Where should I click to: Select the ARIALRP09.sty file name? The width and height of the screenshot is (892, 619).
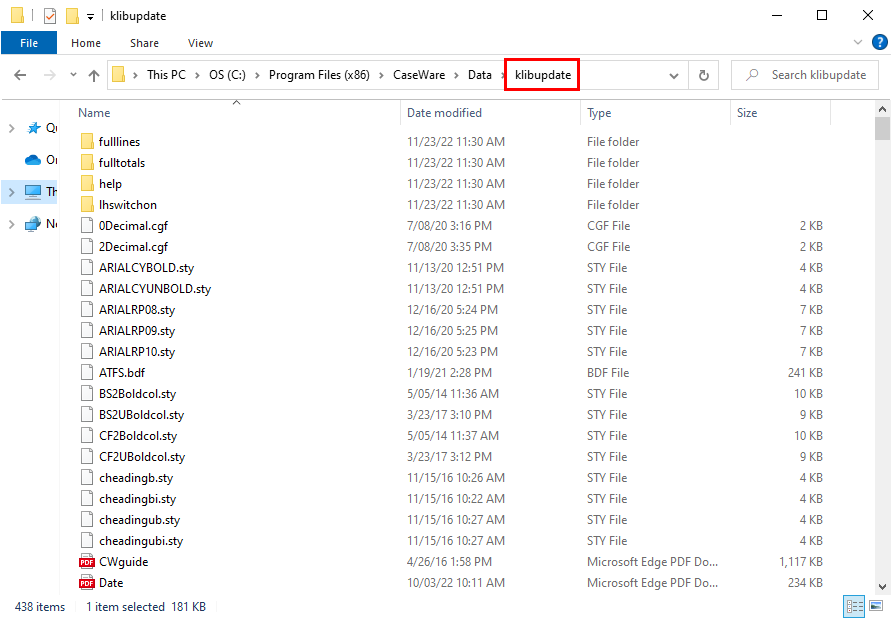pos(137,331)
